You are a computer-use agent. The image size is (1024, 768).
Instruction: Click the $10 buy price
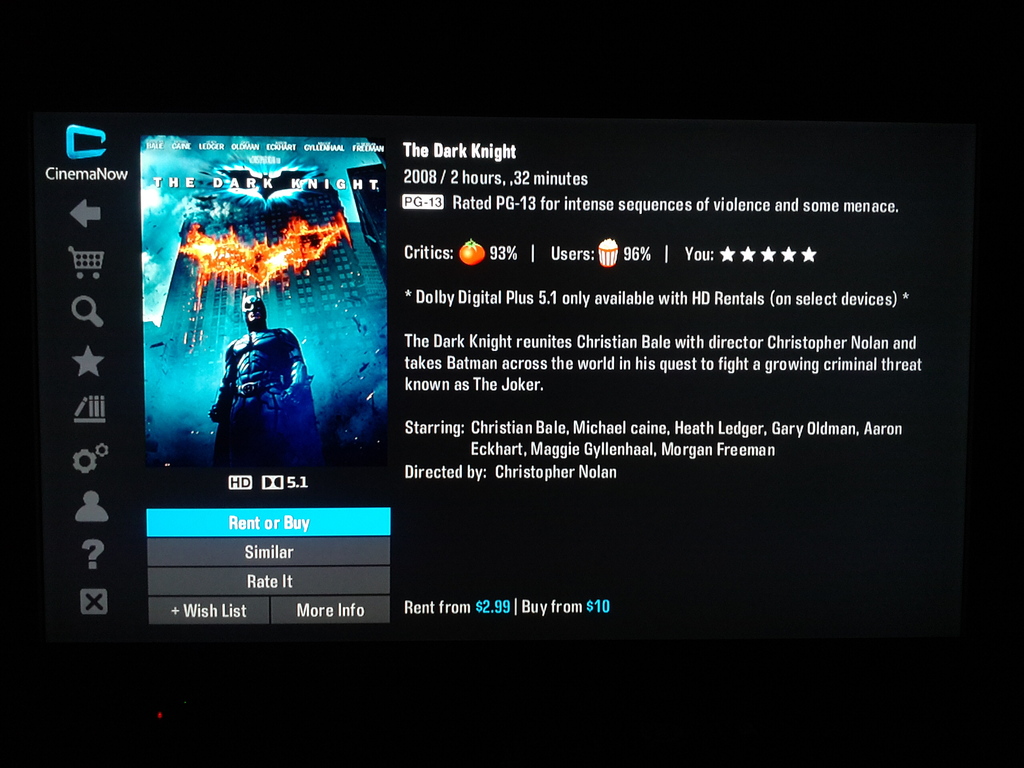[598, 607]
